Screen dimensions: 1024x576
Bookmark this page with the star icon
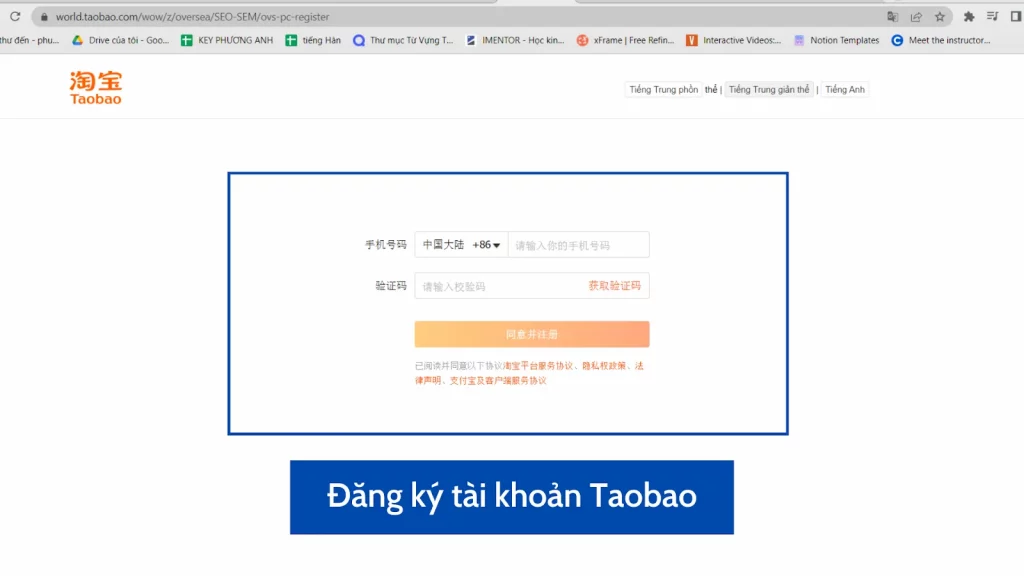coord(940,17)
